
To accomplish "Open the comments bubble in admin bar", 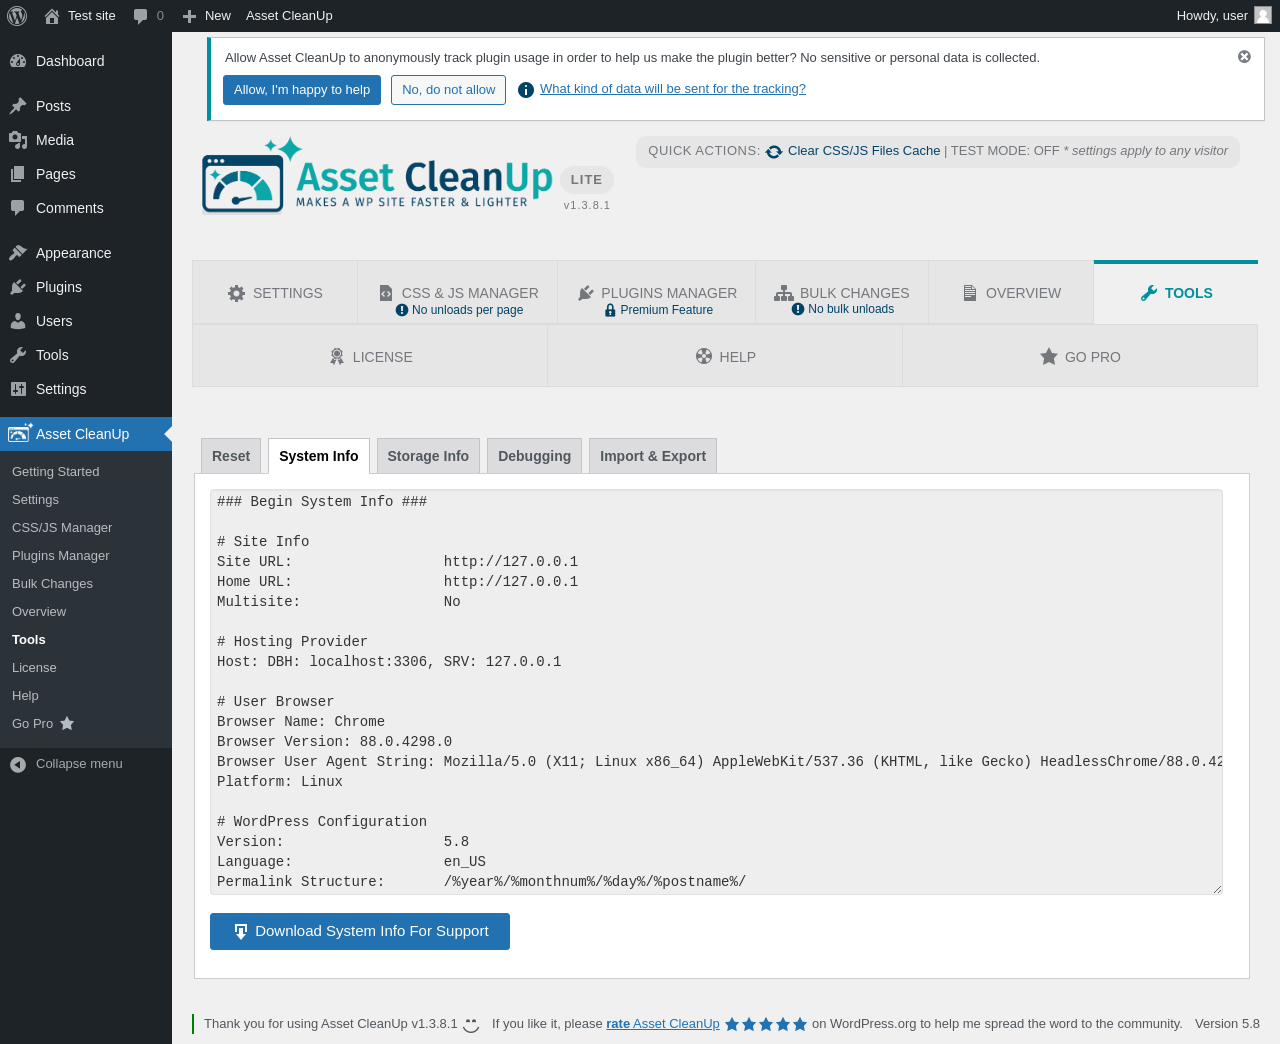I will (148, 15).
